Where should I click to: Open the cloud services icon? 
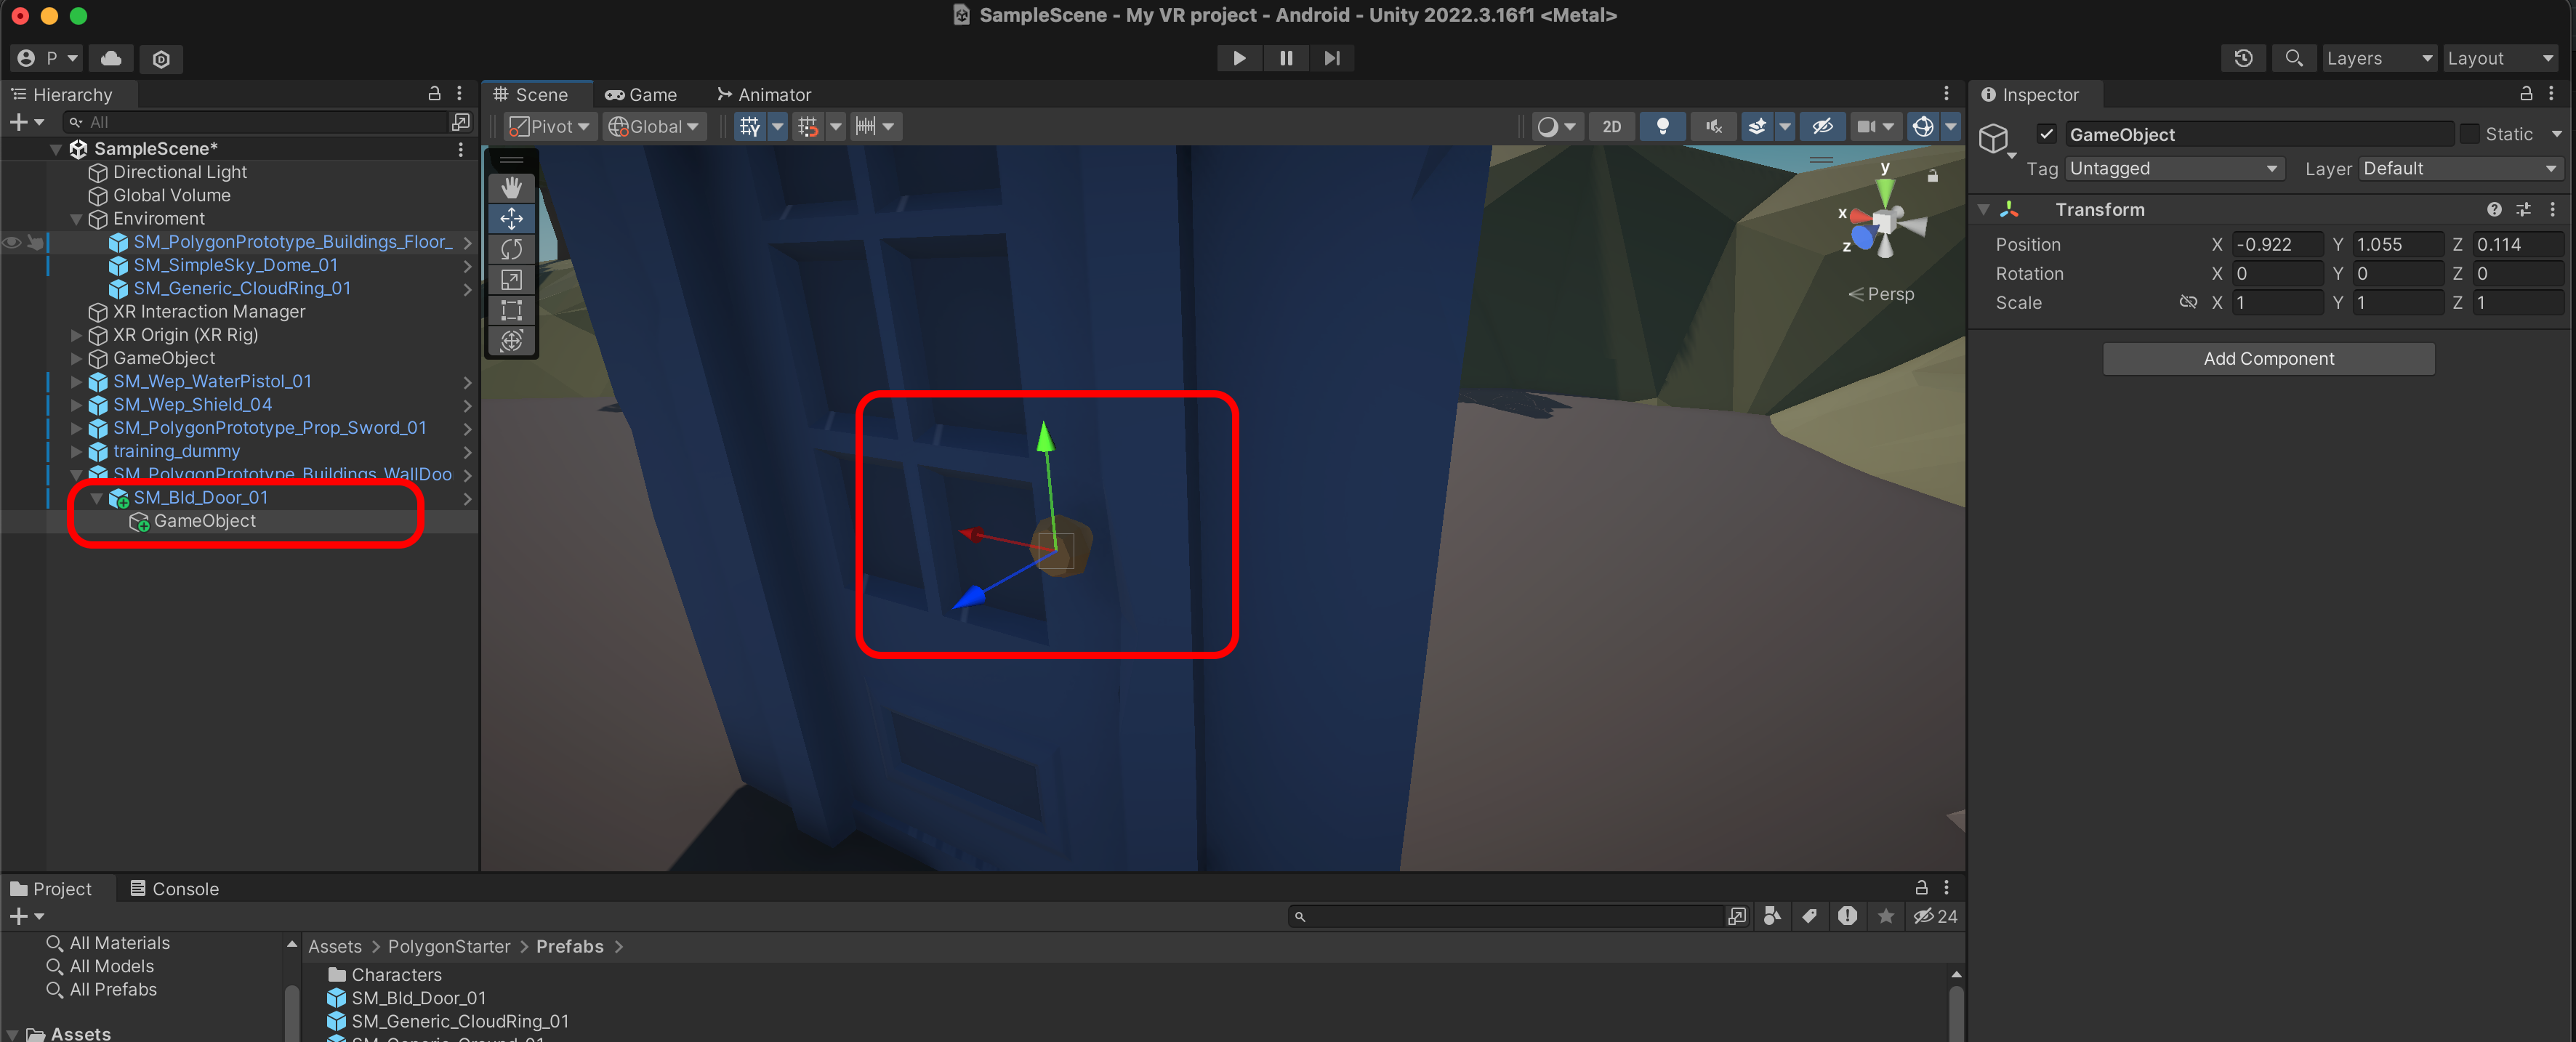(x=111, y=58)
